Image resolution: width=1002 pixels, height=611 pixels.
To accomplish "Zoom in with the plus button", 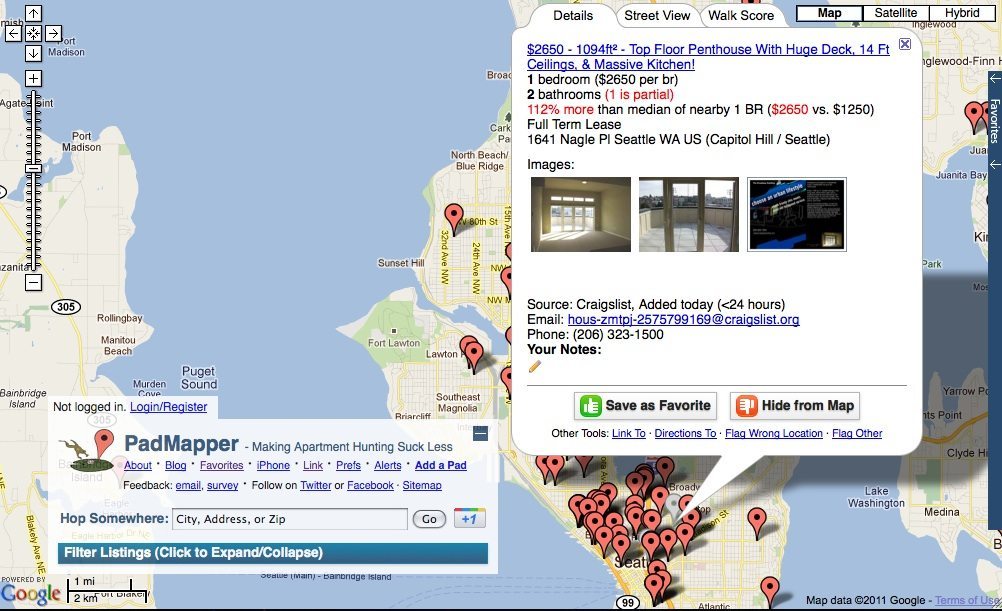I will pos(33,78).
